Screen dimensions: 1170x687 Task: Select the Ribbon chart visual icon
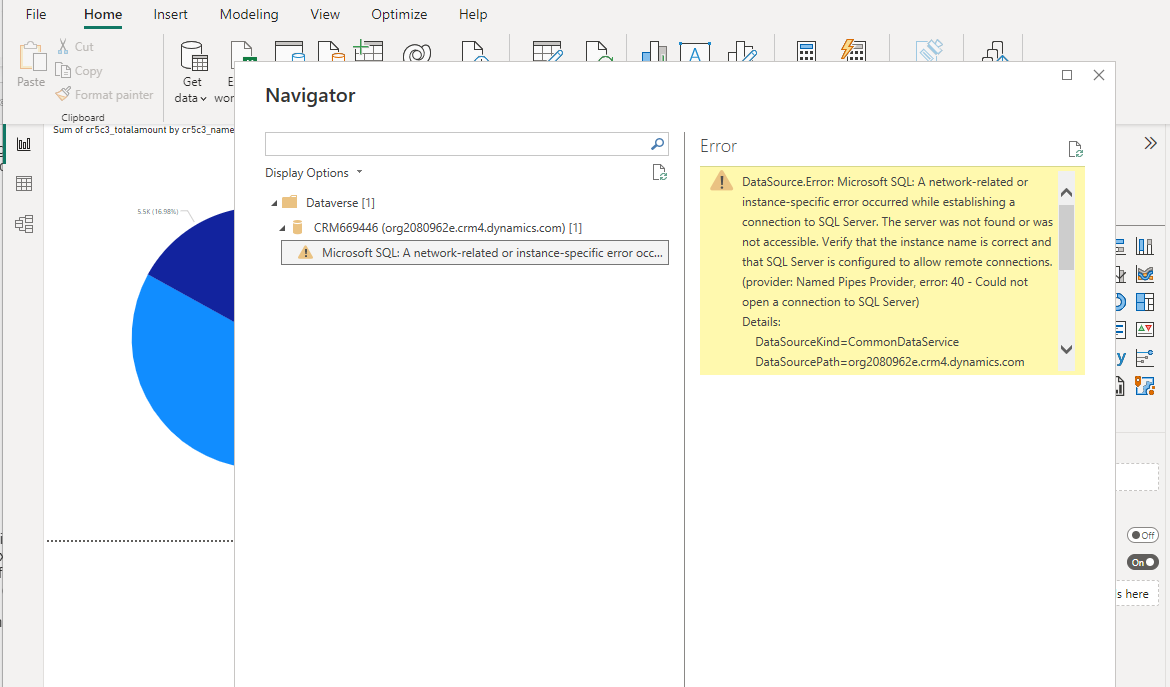click(1144, 274)
